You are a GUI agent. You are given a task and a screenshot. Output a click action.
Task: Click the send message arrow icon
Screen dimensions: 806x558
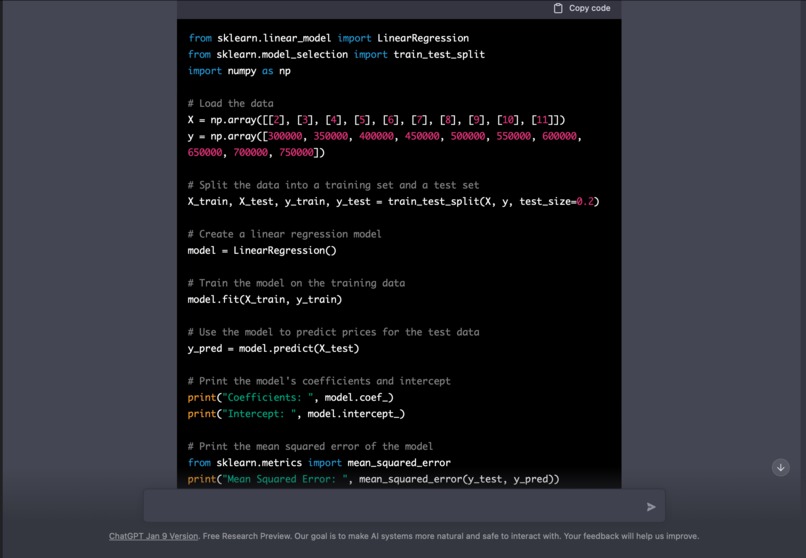(x=651, y=507)
